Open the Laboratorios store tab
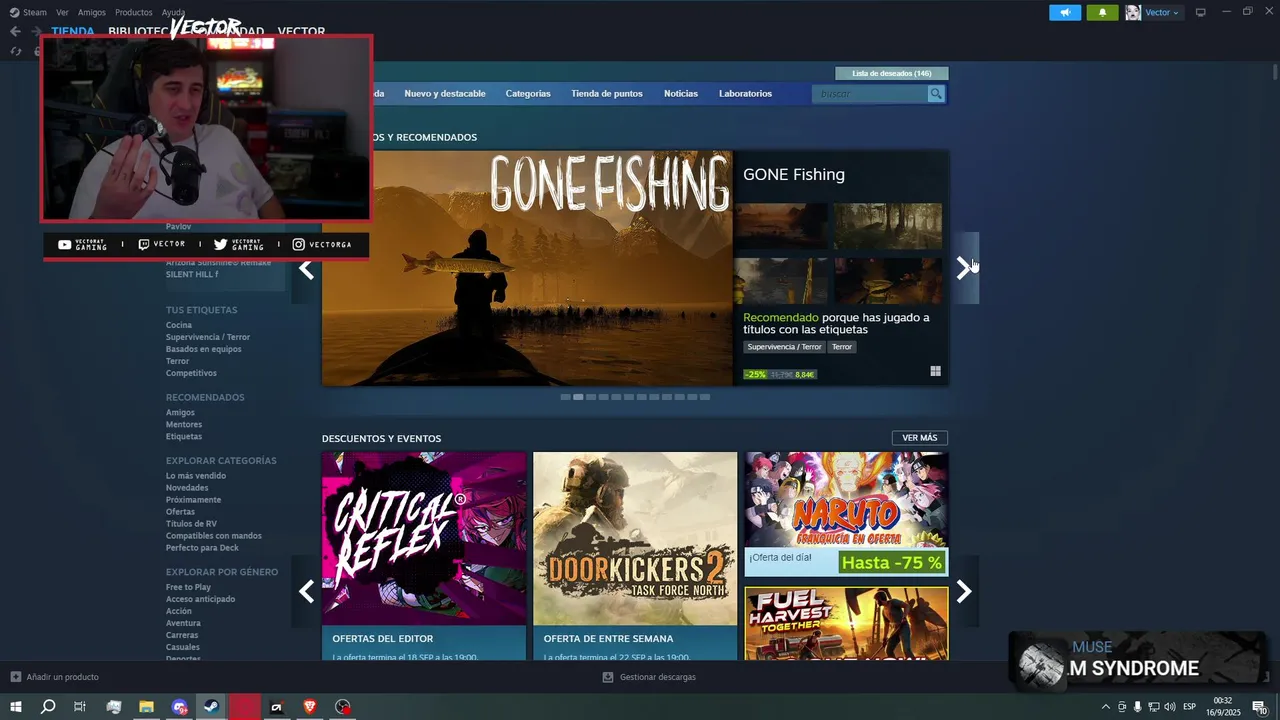1280x720 pixels. coord(745,94)
